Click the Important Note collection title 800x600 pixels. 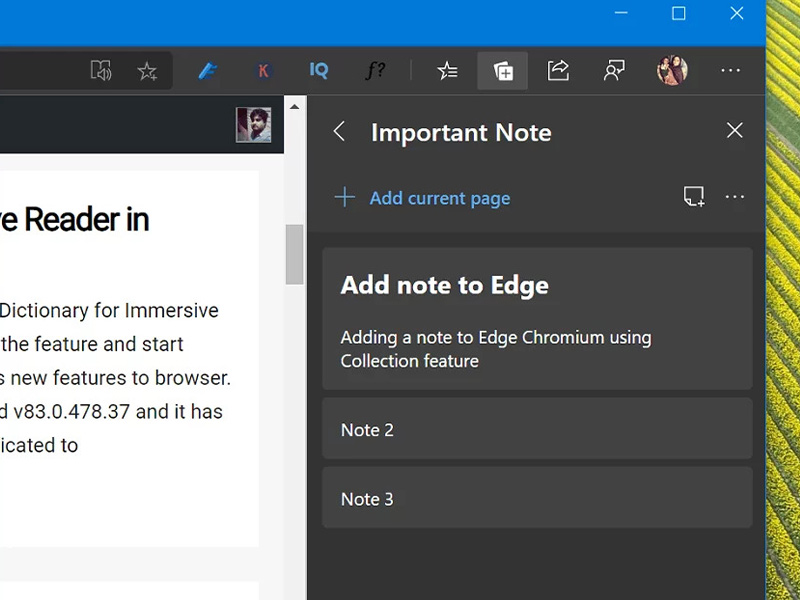coord(461,133)
